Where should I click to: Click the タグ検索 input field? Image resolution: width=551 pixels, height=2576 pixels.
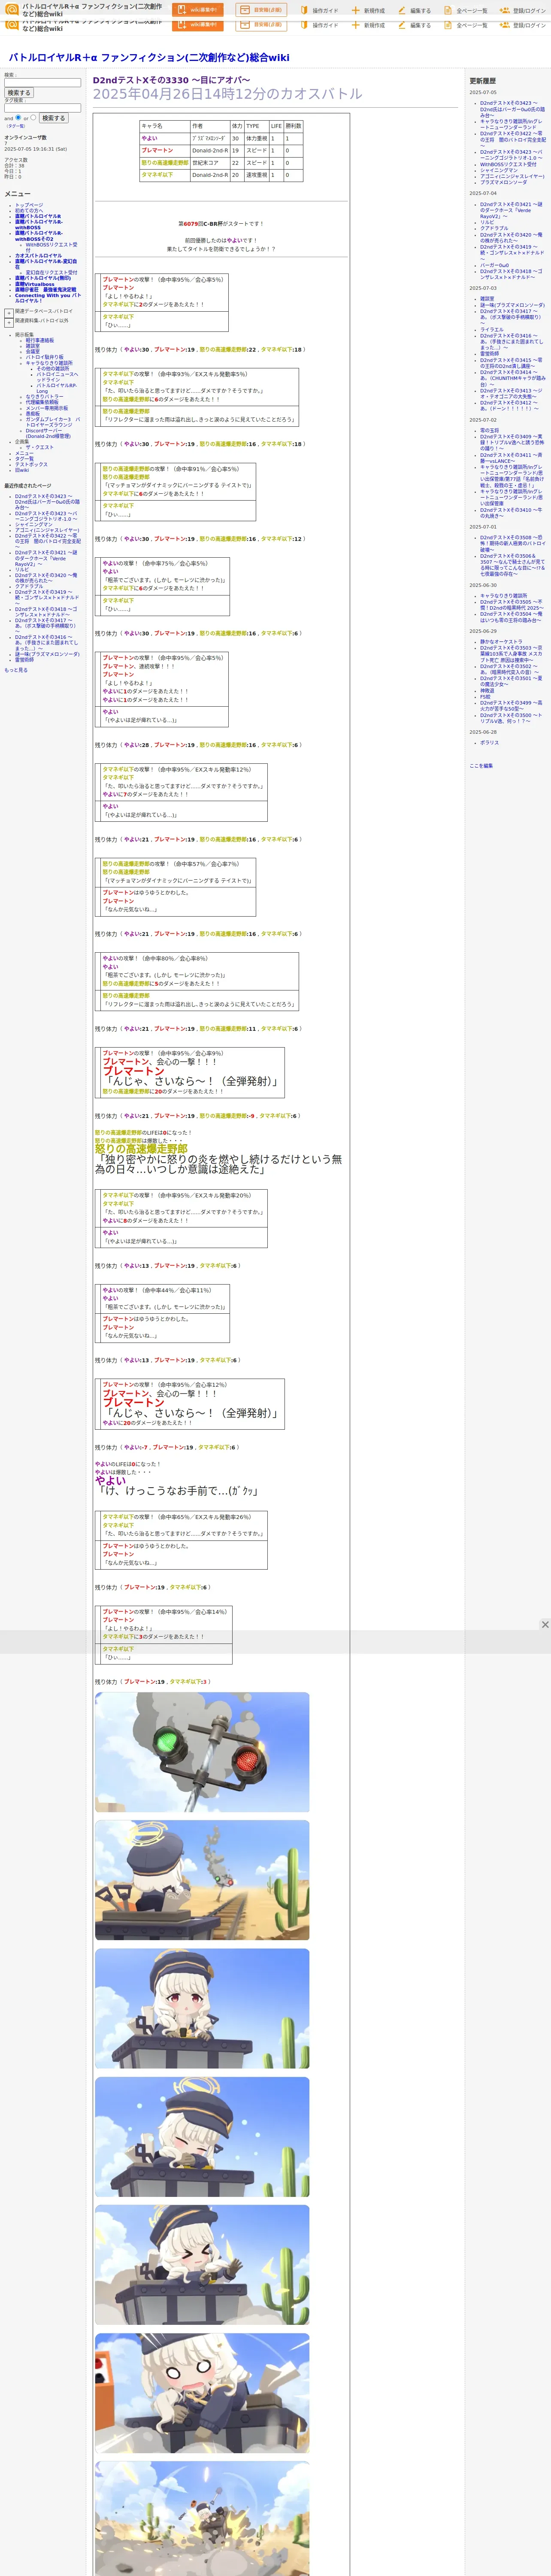(x=42, y=108)
